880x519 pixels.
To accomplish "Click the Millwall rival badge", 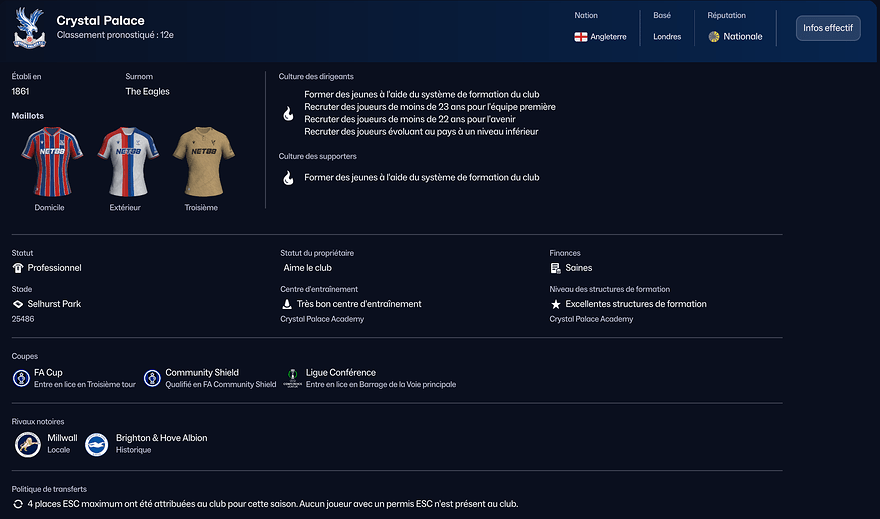I will tap(28, 444).
